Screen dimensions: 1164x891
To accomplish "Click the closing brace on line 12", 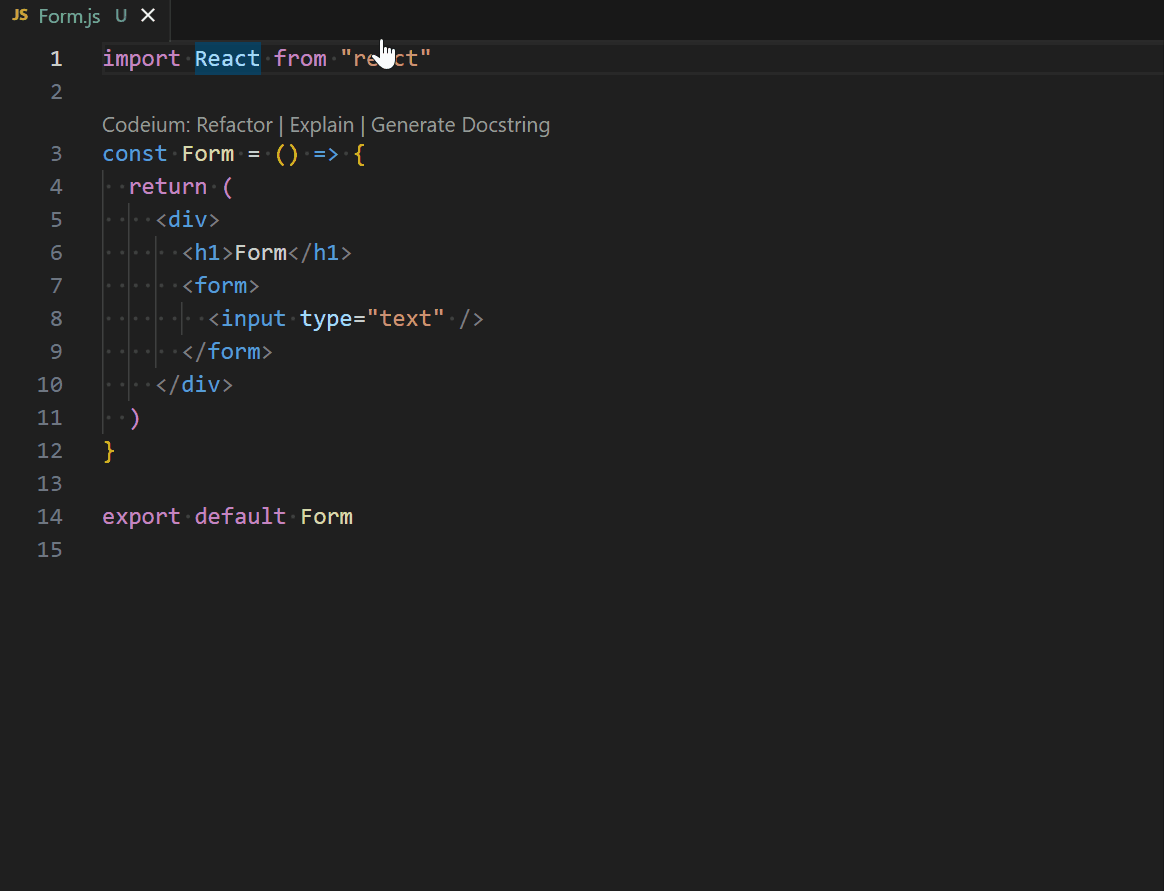I will pyautogui.click(x=107, y=450).
